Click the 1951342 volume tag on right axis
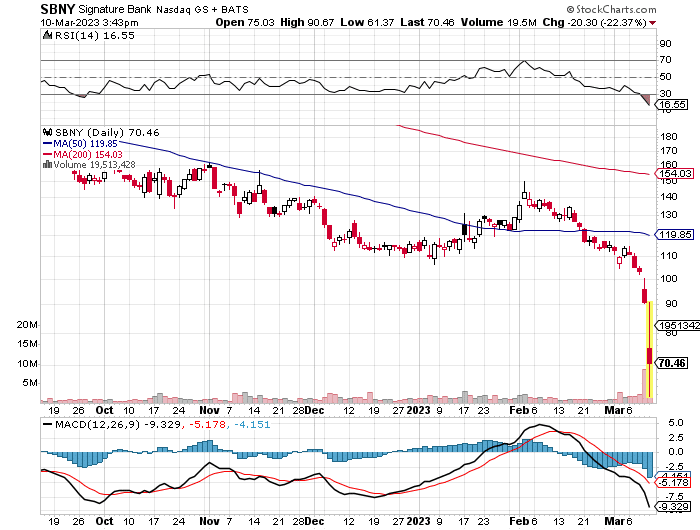Image resolution: width=700 pixels, height=530 pixels. 677,326
